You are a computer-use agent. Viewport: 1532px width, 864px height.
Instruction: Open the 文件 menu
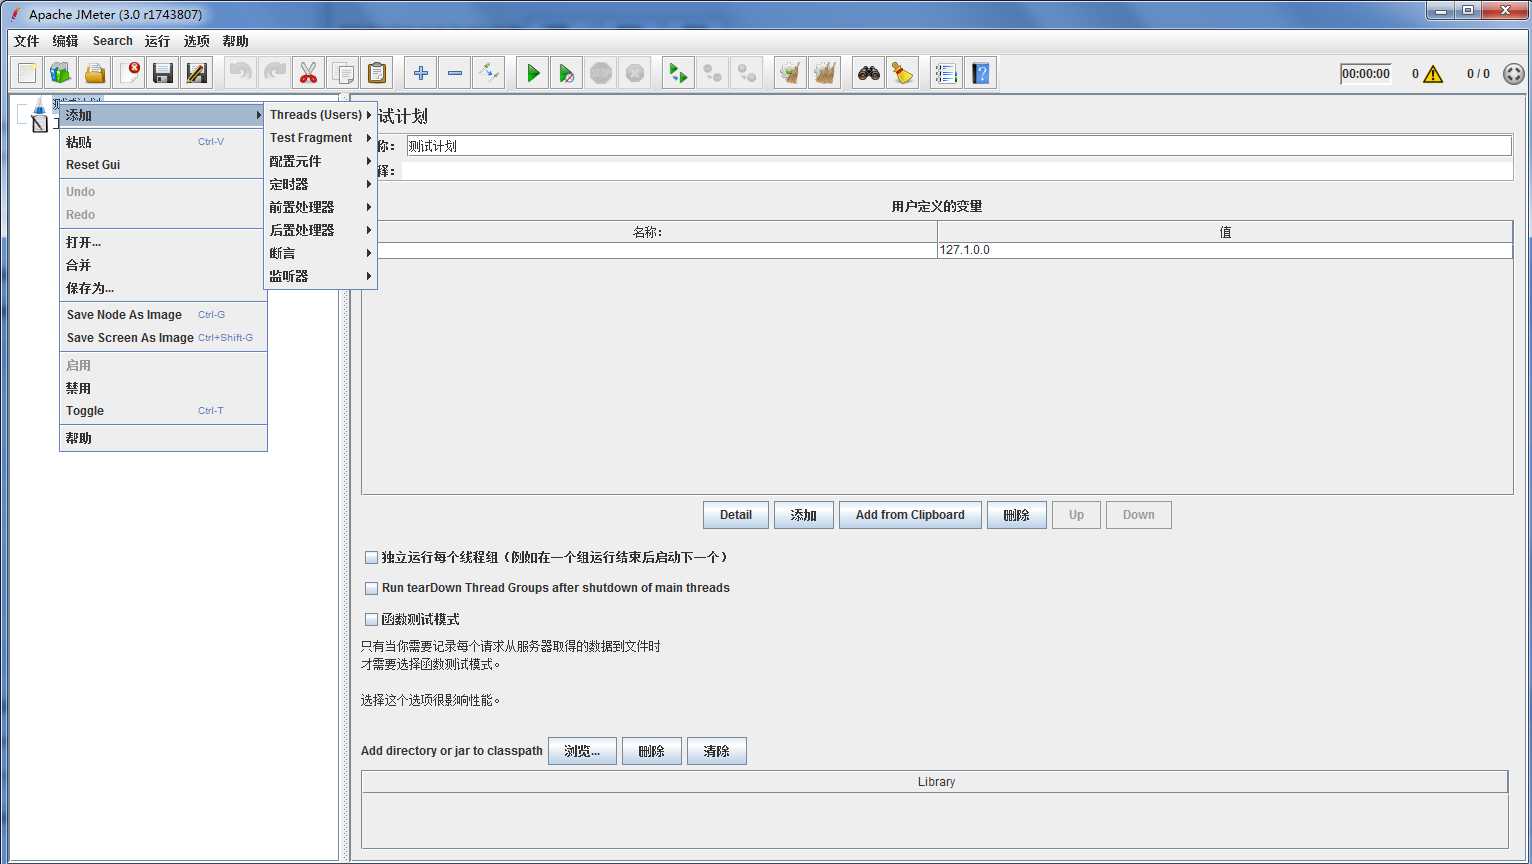[26, 41]
